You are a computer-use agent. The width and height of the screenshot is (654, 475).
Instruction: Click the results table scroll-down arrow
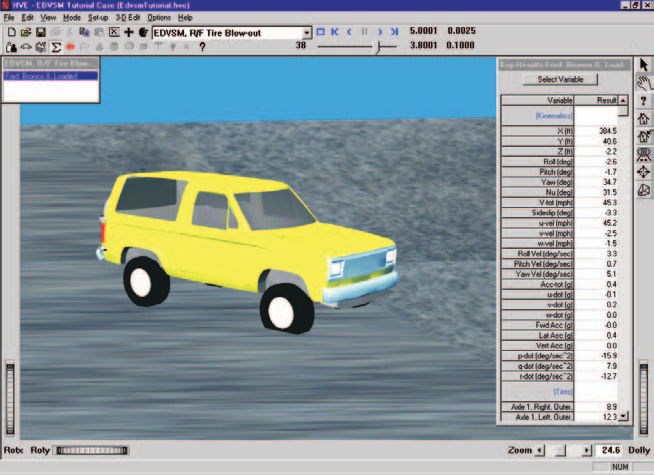(x=623, y=416)
